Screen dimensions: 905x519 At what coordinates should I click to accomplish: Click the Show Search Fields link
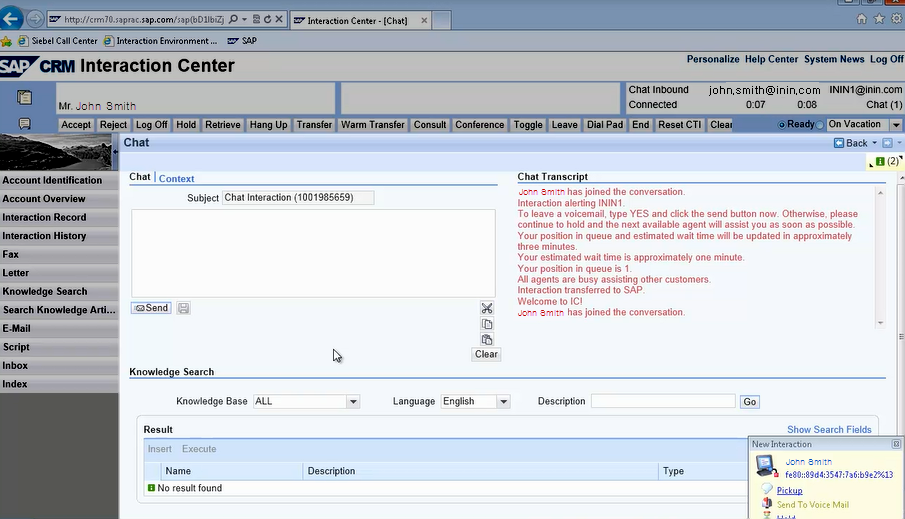click(828, 429)
